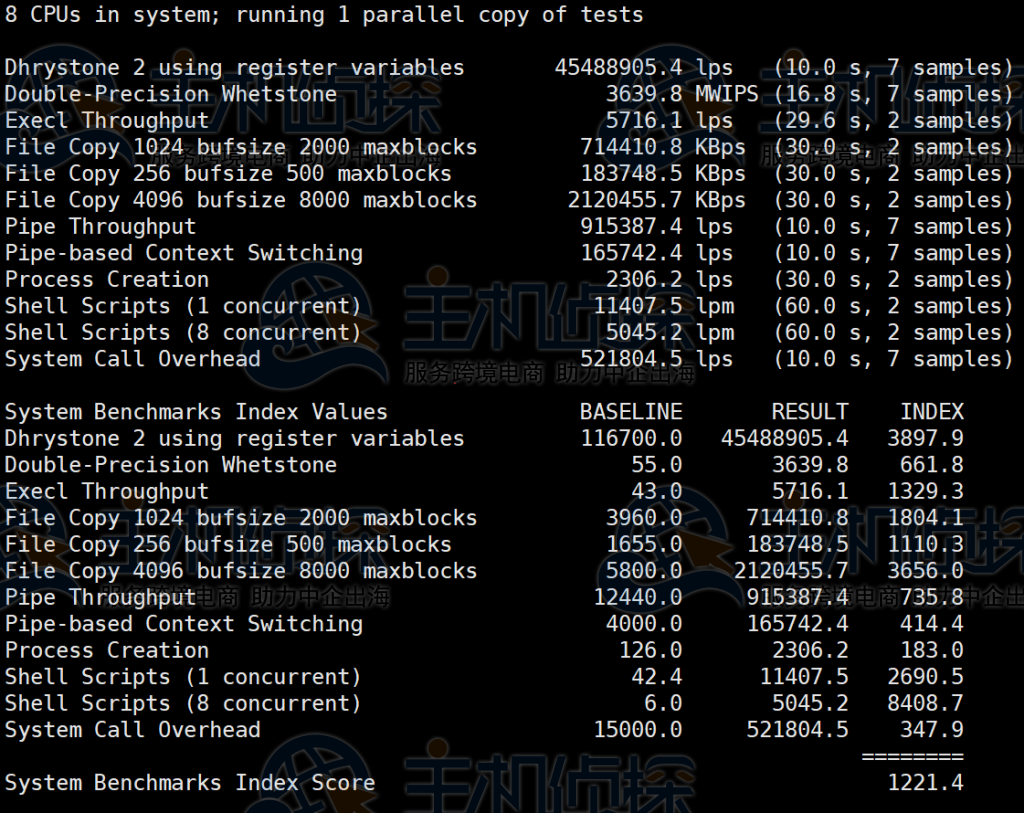Click the Shell Scripts (1 concurrent) baseline 42.4
Screen dimensions: 1024x813
tap(656, 677)
